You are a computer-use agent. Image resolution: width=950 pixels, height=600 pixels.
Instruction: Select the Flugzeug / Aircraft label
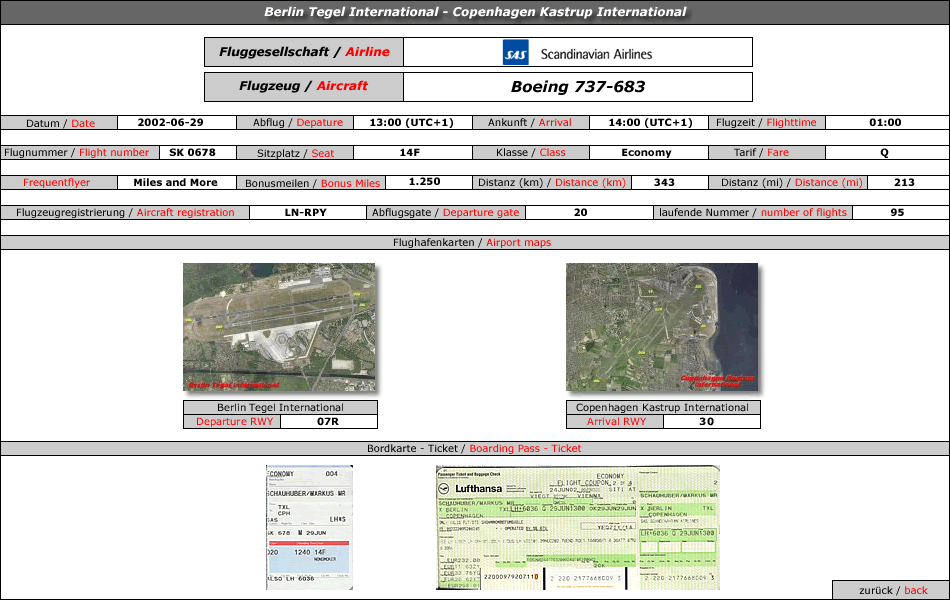(304, 86)
